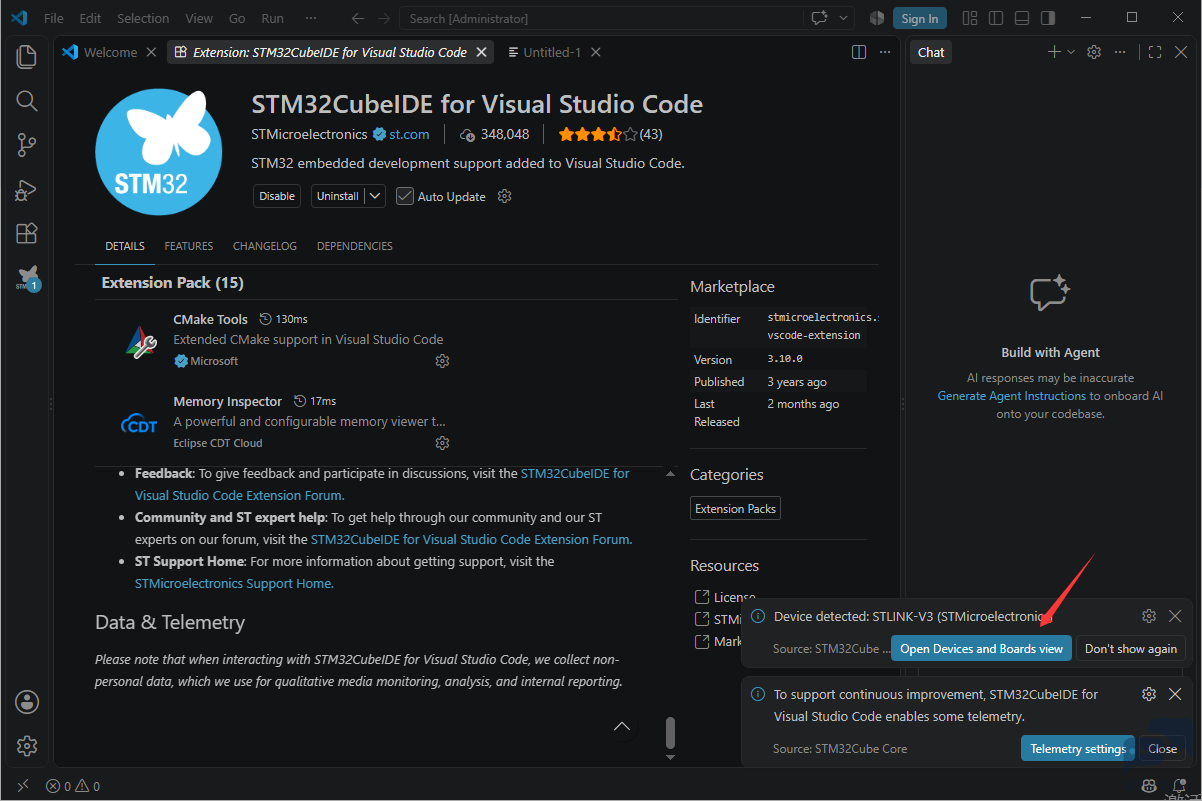Customize layout from title bar

pos(970,18)
